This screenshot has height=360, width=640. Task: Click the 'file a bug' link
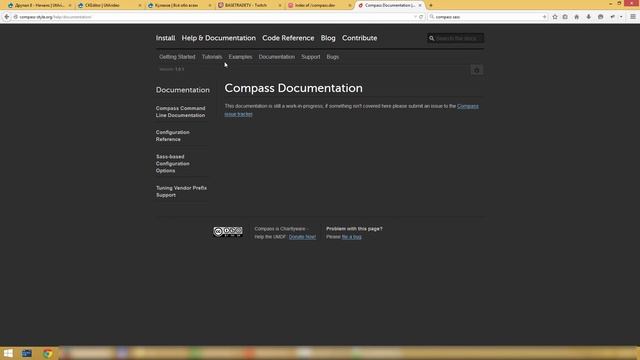click(351, 237)
